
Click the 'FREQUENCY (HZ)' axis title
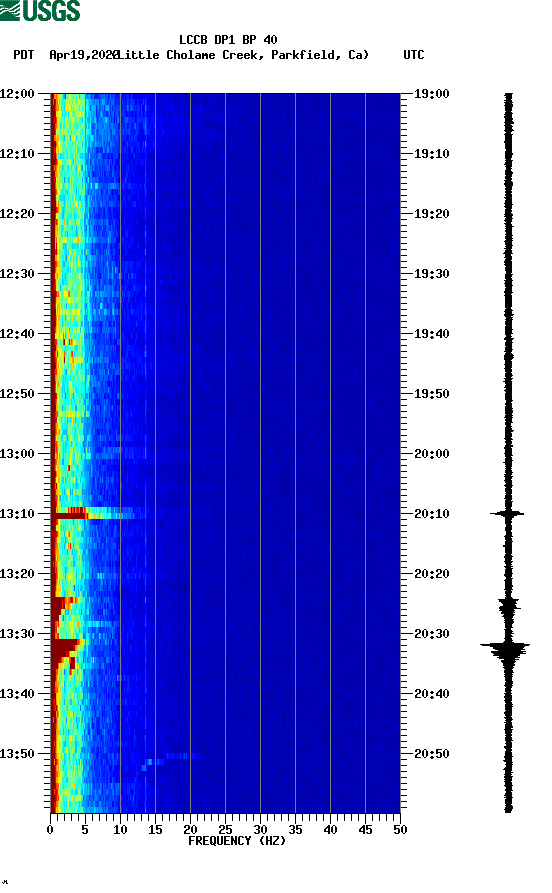coord(236,841)
